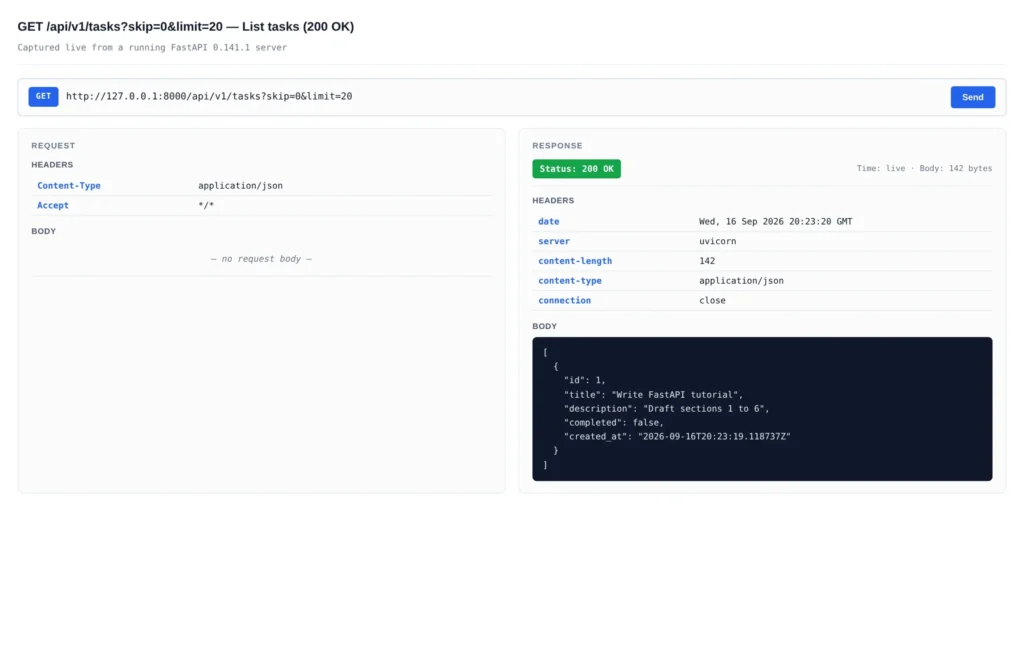Click the "description" line in JSON body
This screenshot has width=1024, height=658.
coord(666,409)
